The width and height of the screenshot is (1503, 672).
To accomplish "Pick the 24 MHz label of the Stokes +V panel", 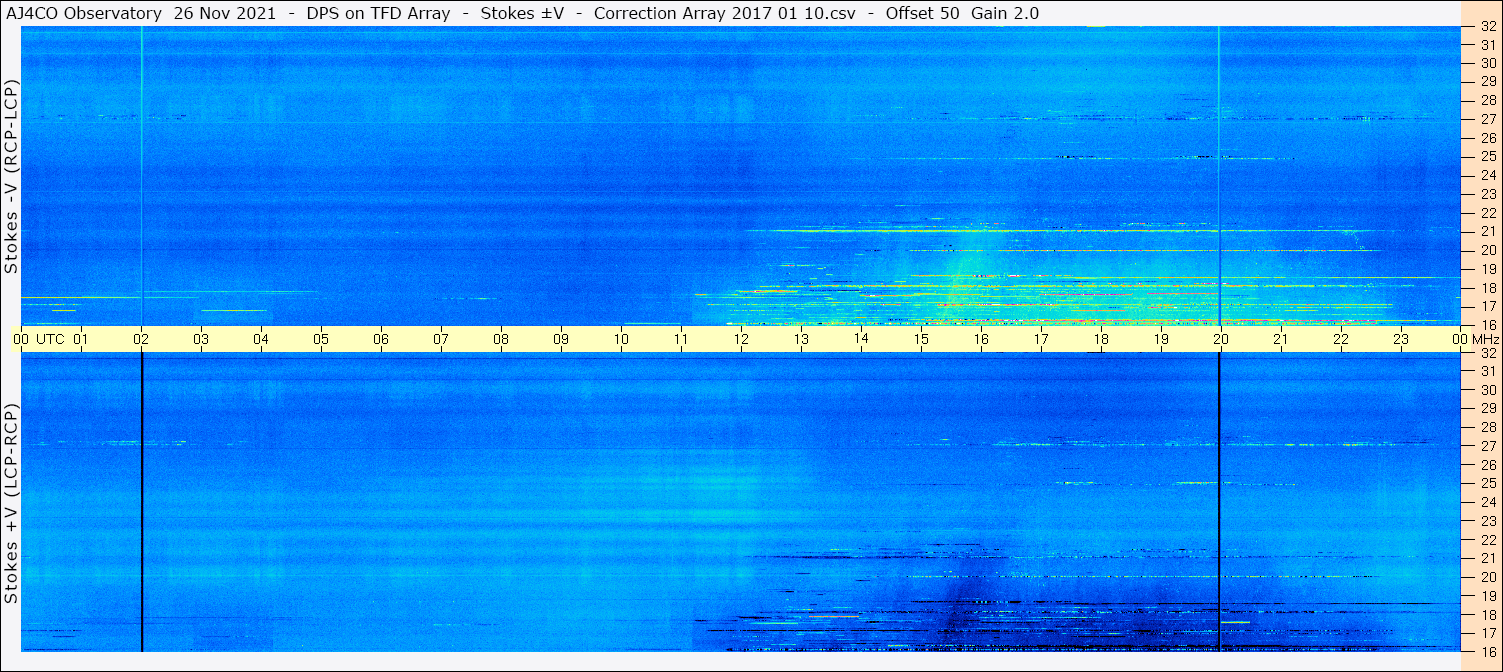I will tap(1487, 502).
